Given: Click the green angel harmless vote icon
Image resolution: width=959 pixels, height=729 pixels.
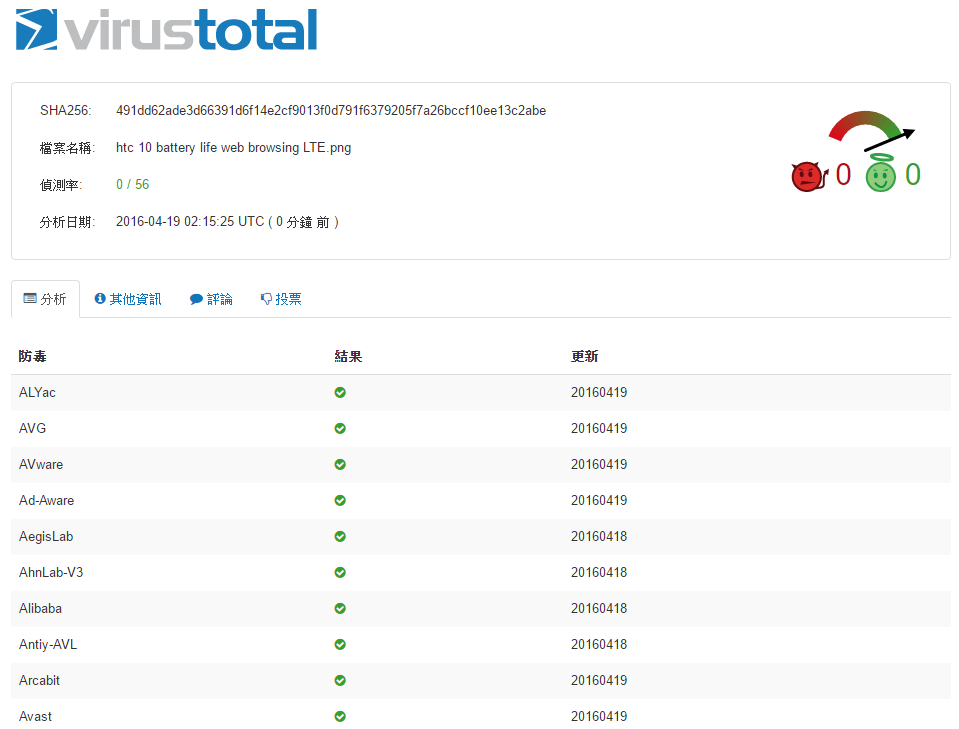Looking at the screenshot, I should click(880, 176).
